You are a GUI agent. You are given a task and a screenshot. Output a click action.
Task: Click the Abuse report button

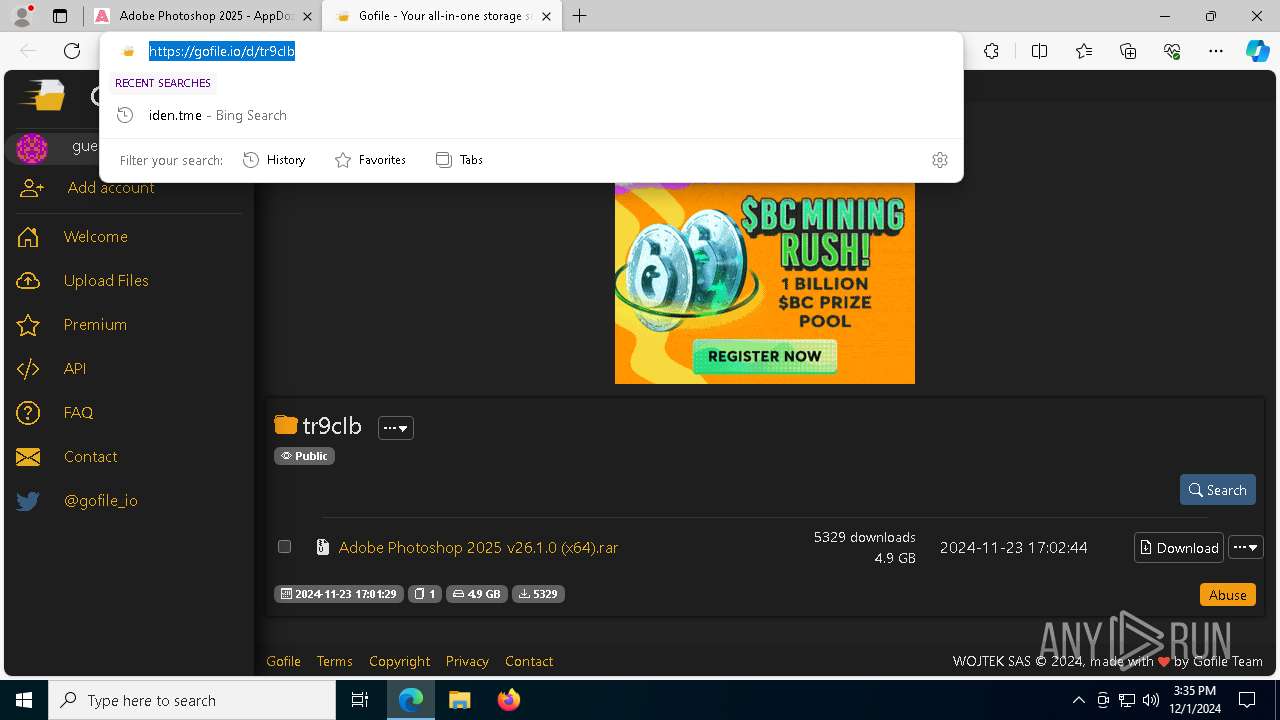click(x=1227, y=595)
